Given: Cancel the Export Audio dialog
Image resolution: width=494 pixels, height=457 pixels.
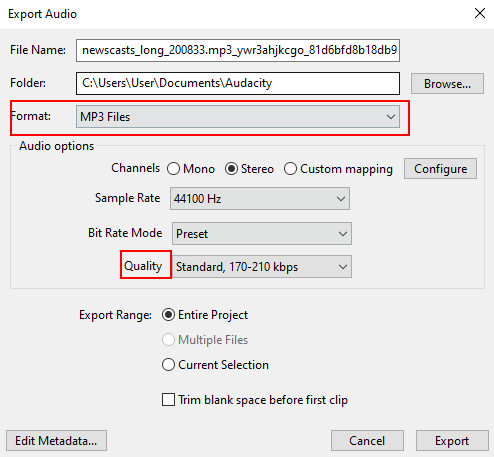Looking at the screenshot, I should tap(367, 441).
